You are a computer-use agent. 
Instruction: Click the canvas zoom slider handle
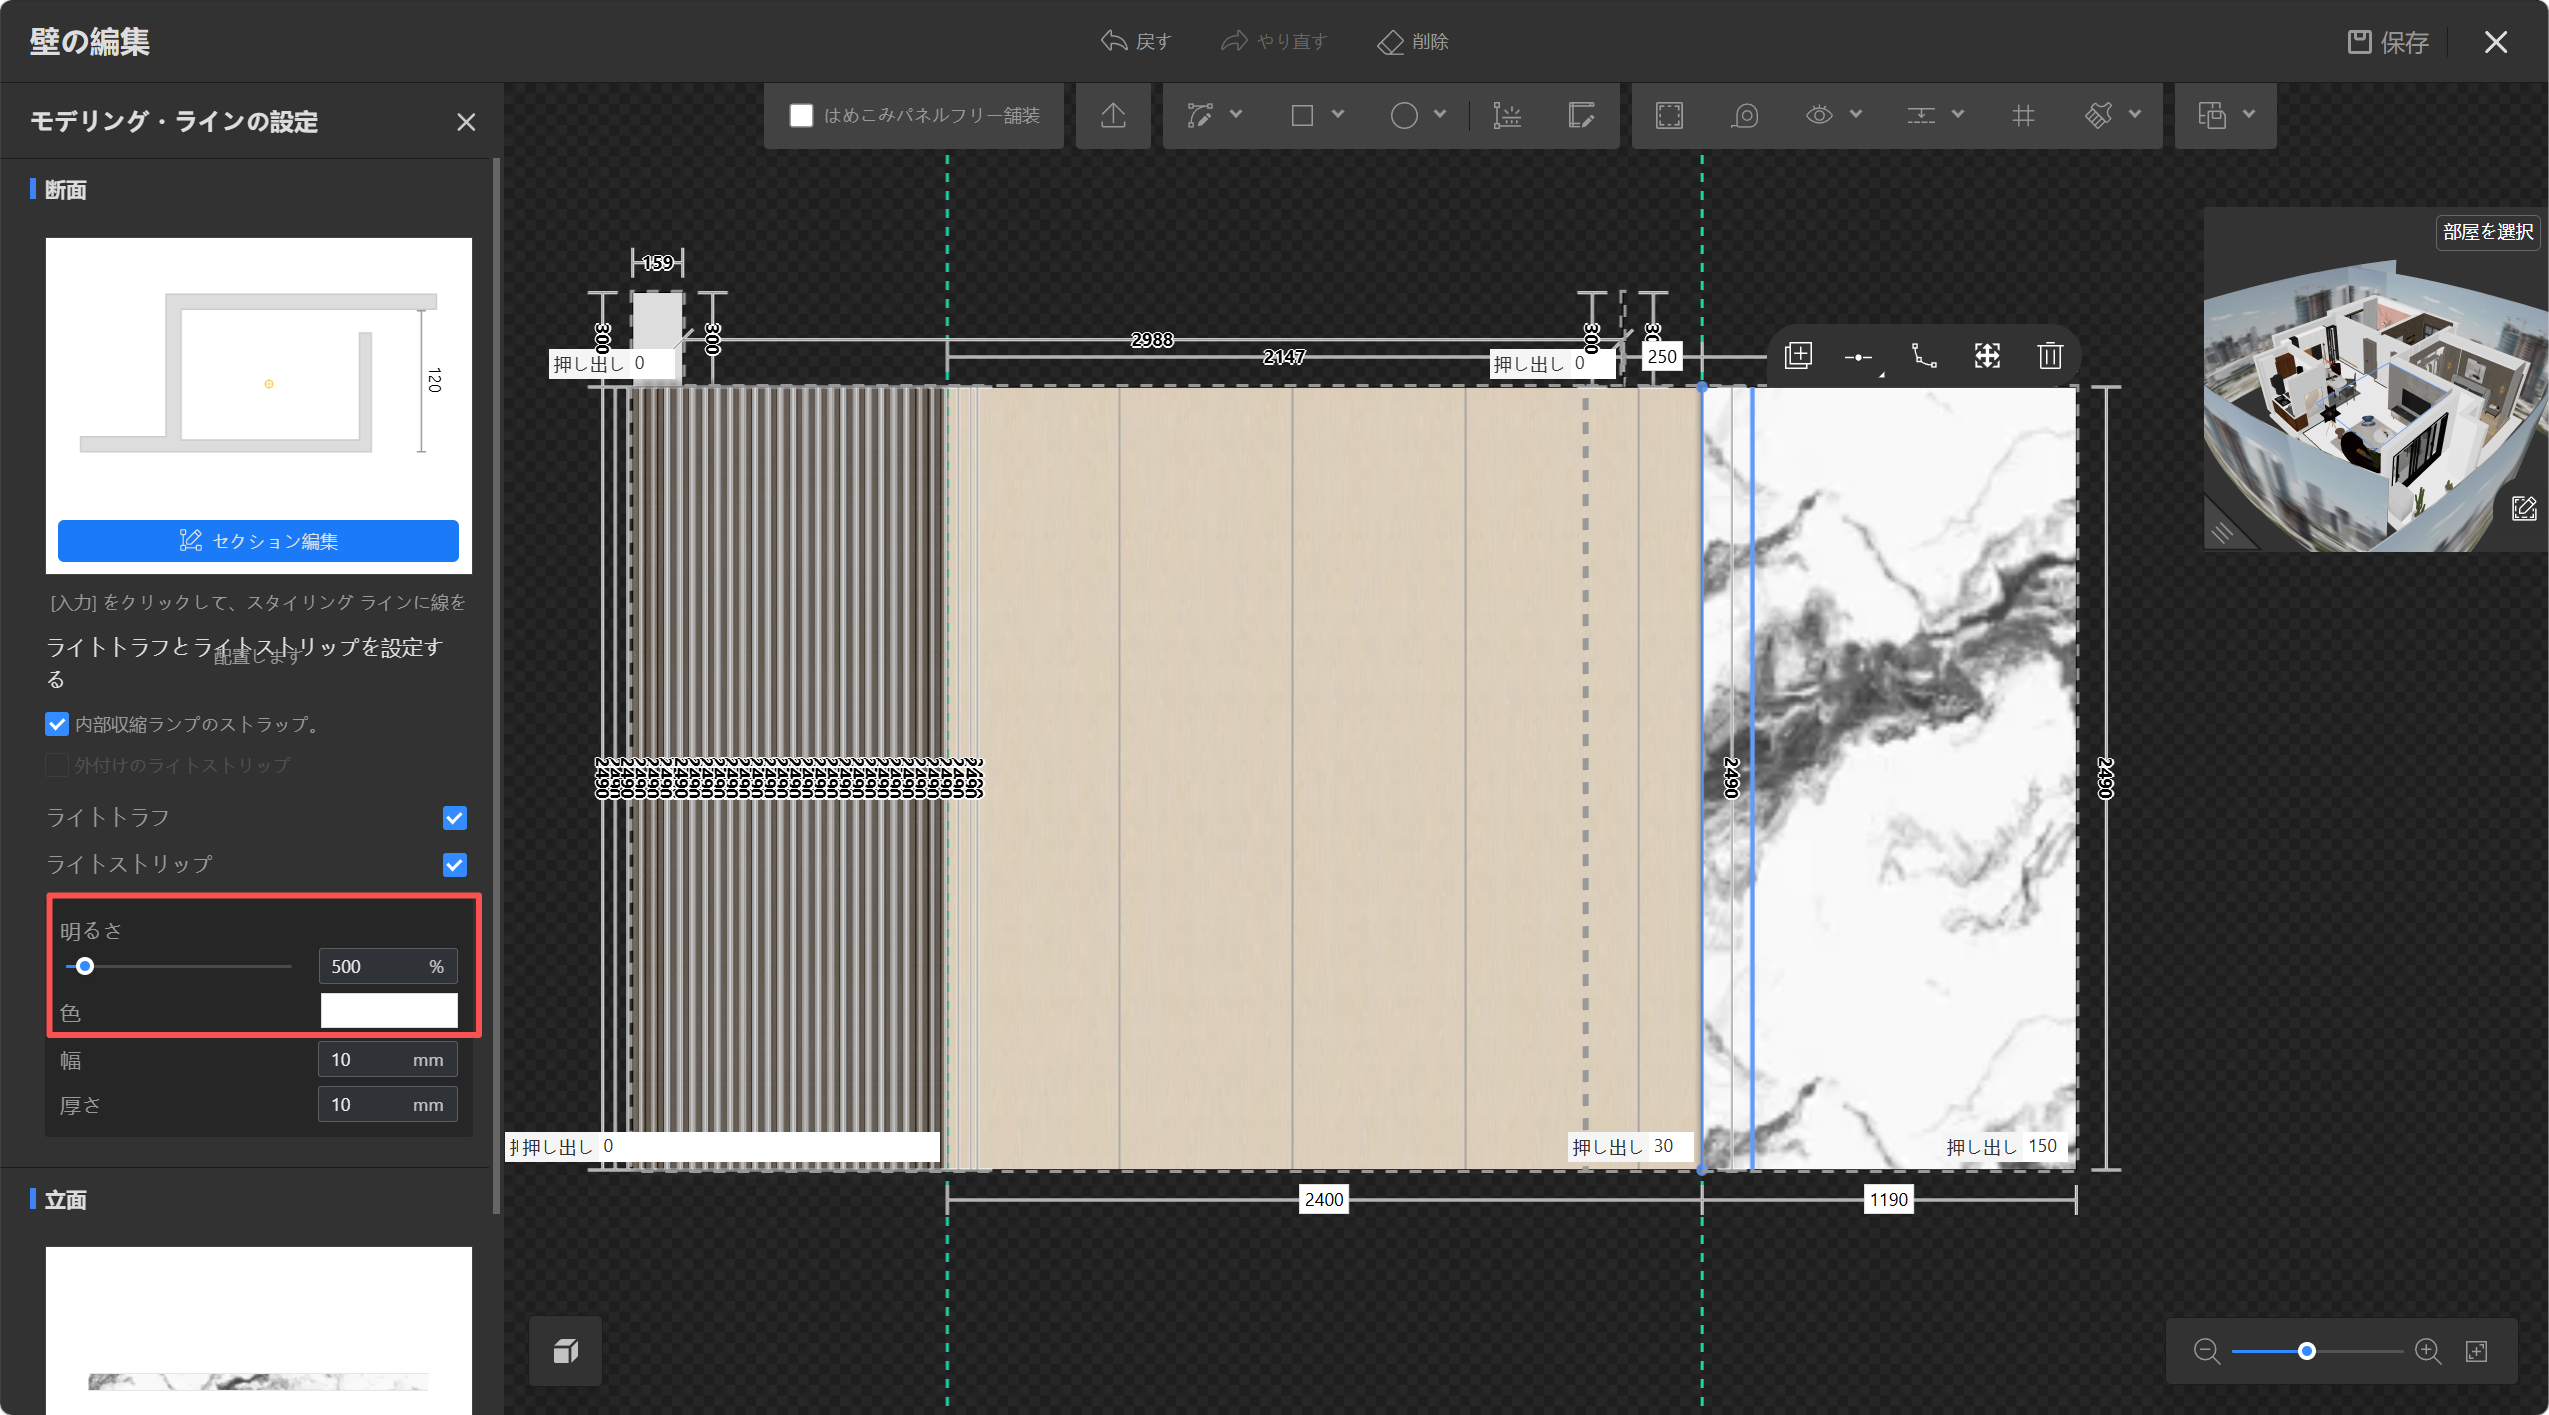(2307, 1352)
